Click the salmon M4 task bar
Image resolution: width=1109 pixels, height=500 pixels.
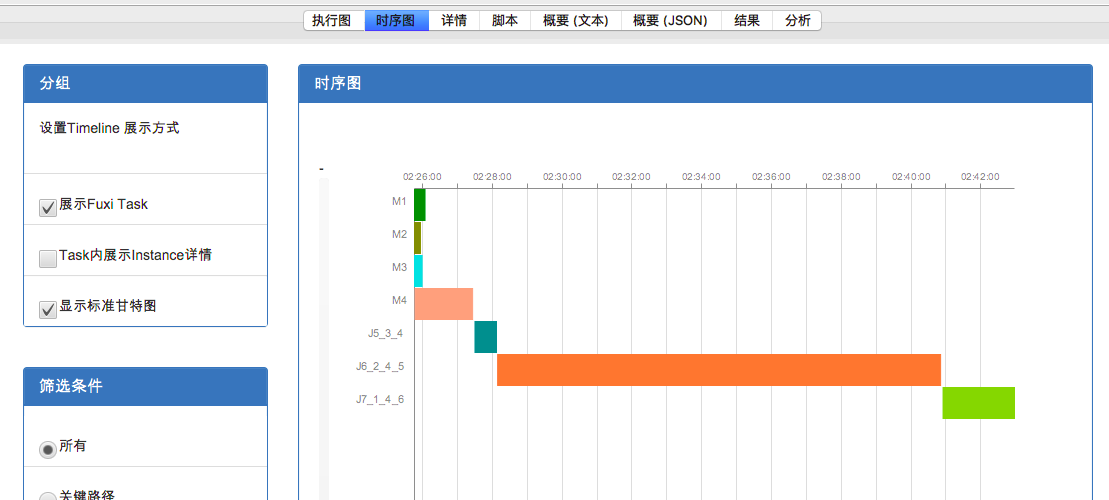(x=443, y=304)
